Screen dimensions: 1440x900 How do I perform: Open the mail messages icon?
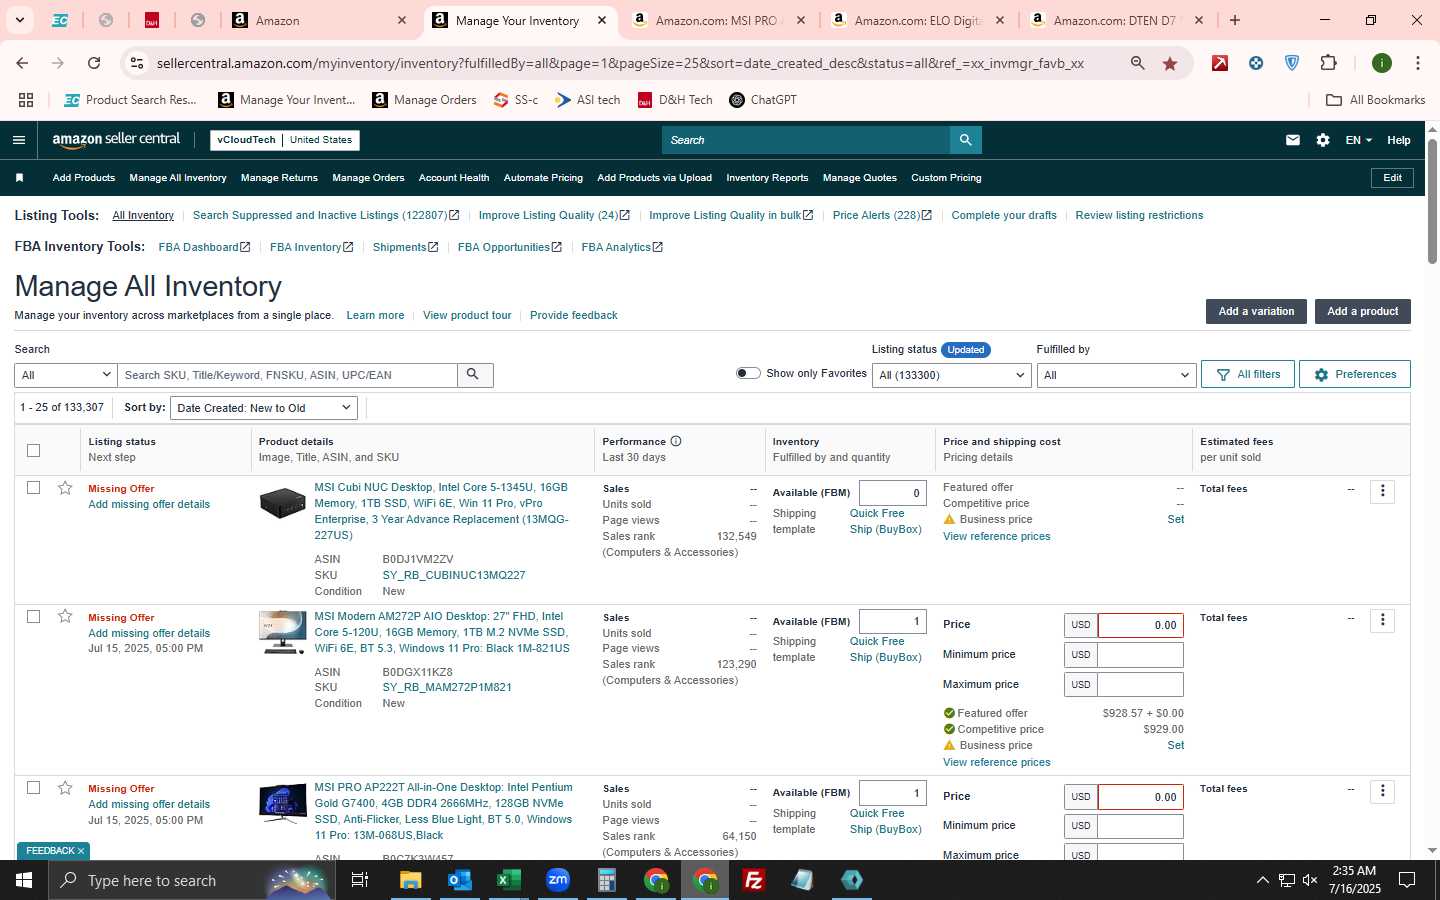(1293, 140)
